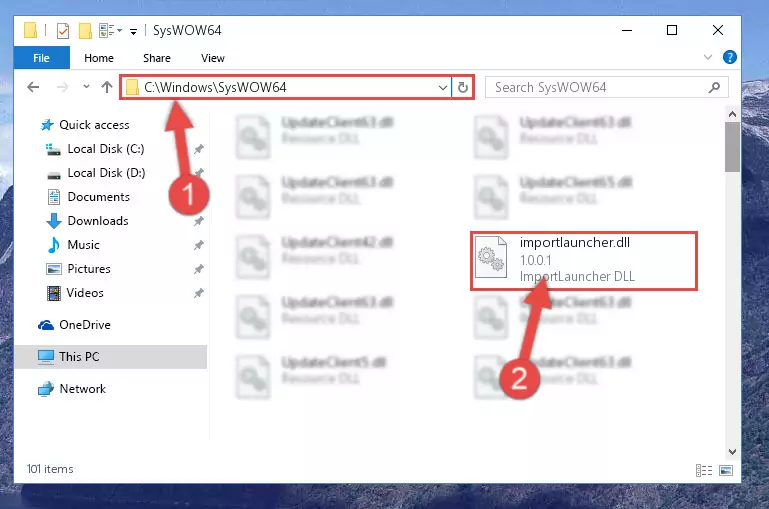Refresh the SysWOW64 folder view
Image resolution: width=769 pixels, height=509 pixels.
coord(462,88)
